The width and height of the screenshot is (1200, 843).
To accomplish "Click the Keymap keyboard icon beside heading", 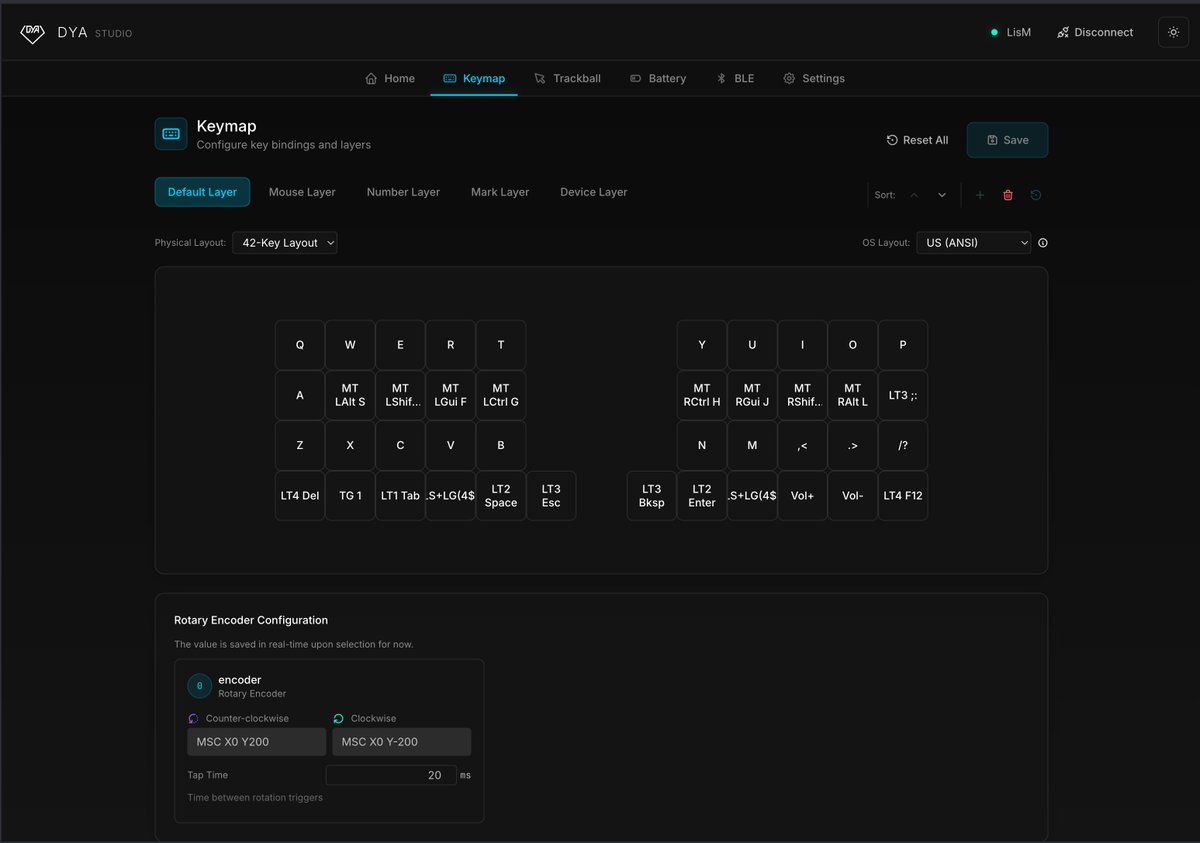I will tap(171, 134).
